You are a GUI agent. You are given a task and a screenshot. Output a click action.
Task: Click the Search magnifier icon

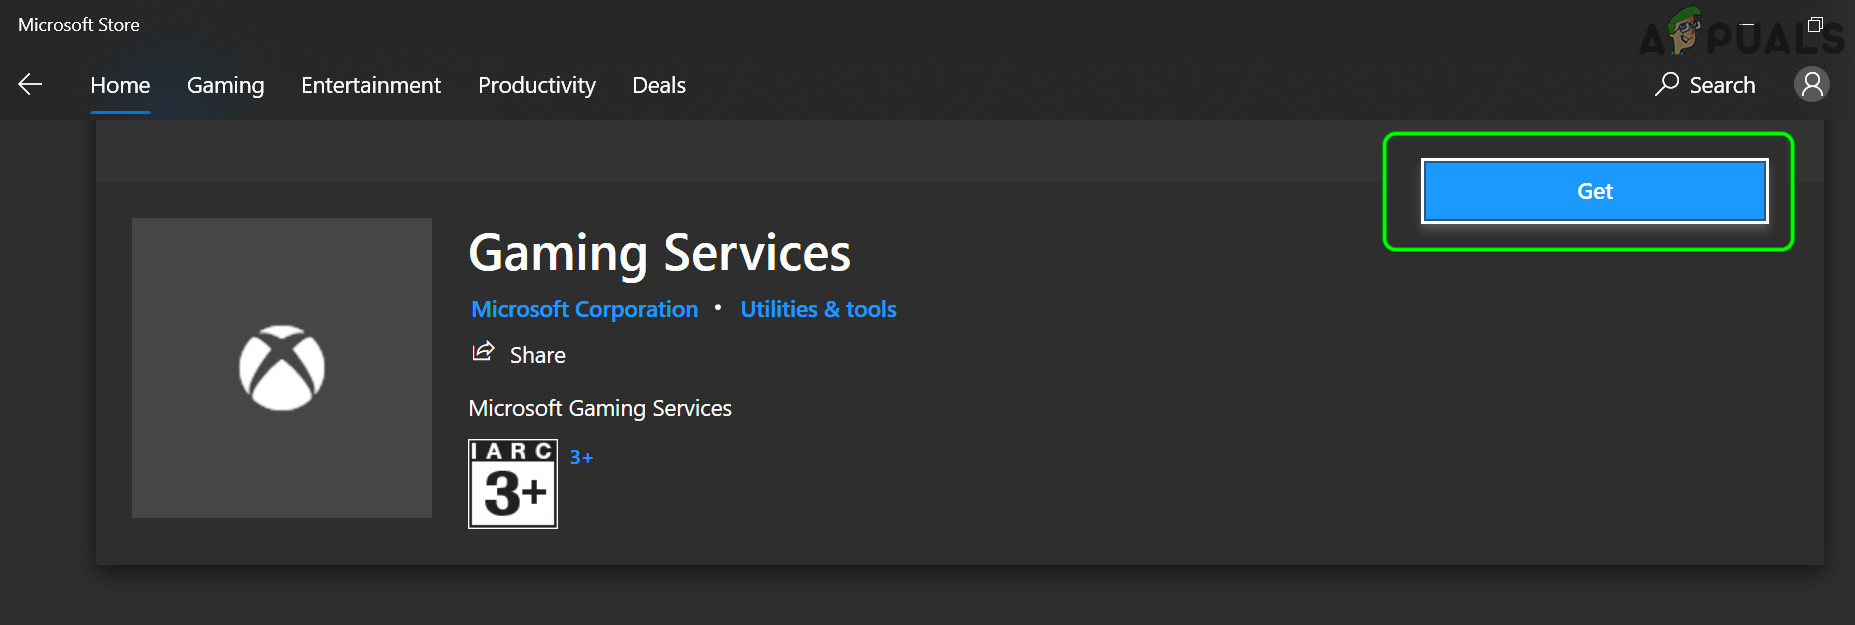[x=1667, y=84]
